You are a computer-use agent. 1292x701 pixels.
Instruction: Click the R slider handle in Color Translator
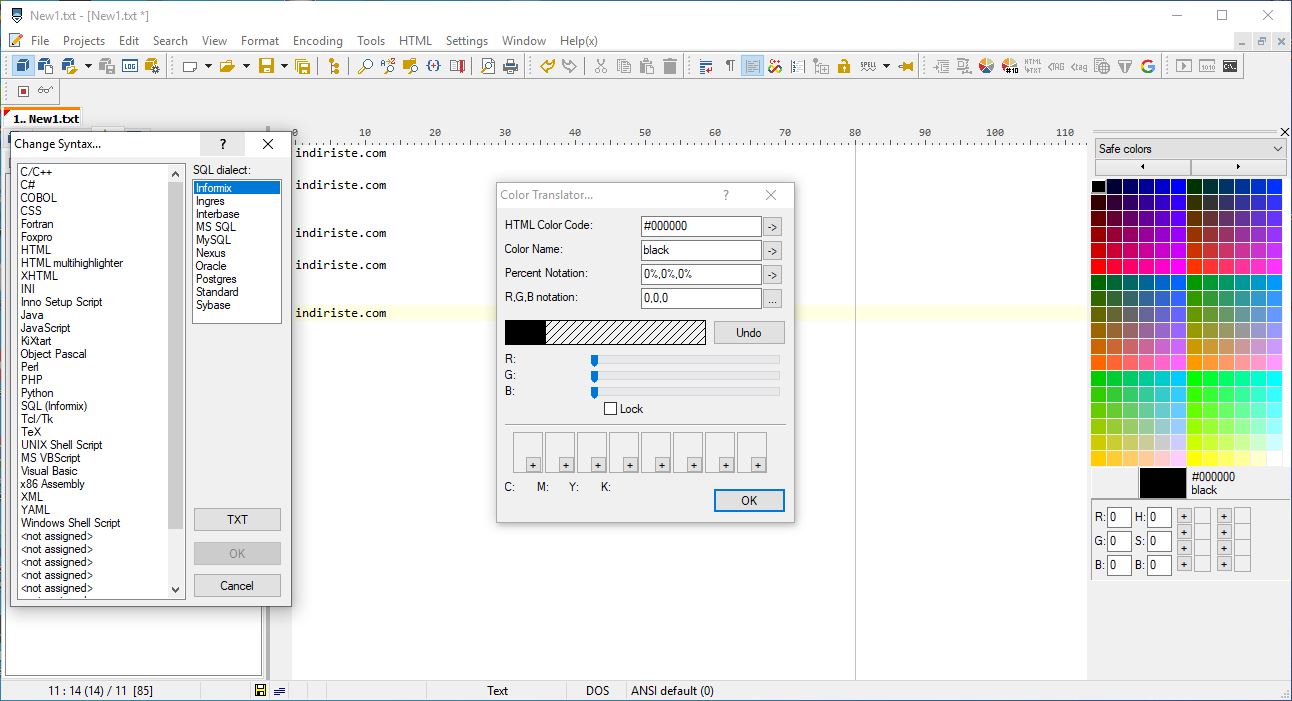pos(594,360)
